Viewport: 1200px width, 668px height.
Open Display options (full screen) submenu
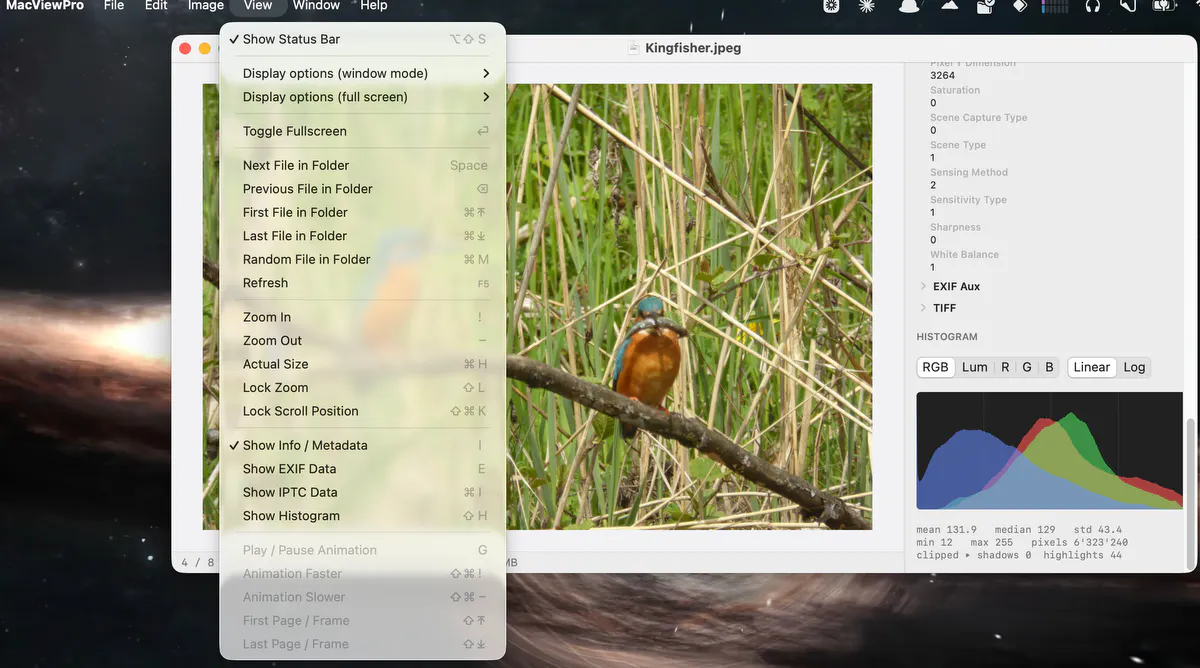(x=363, y=97)
